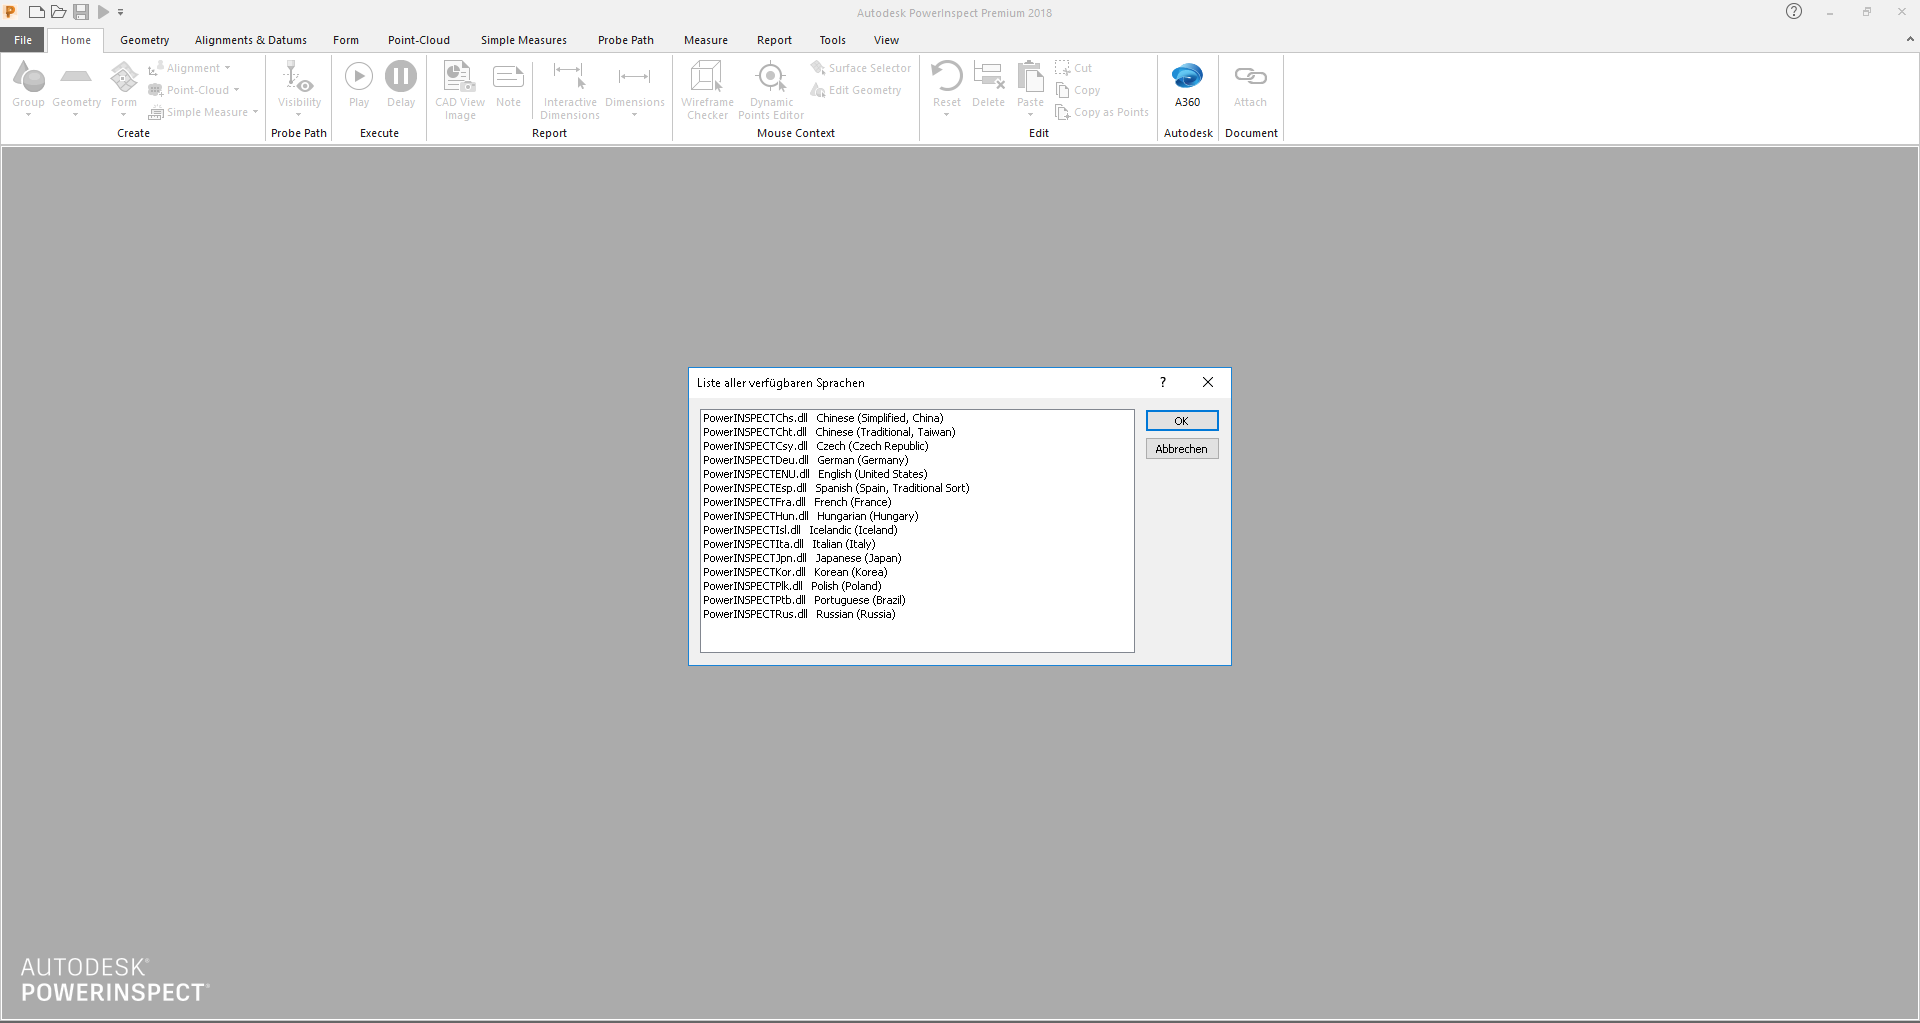
Task: Select the German (Germany) language entry
Action: 805,459
